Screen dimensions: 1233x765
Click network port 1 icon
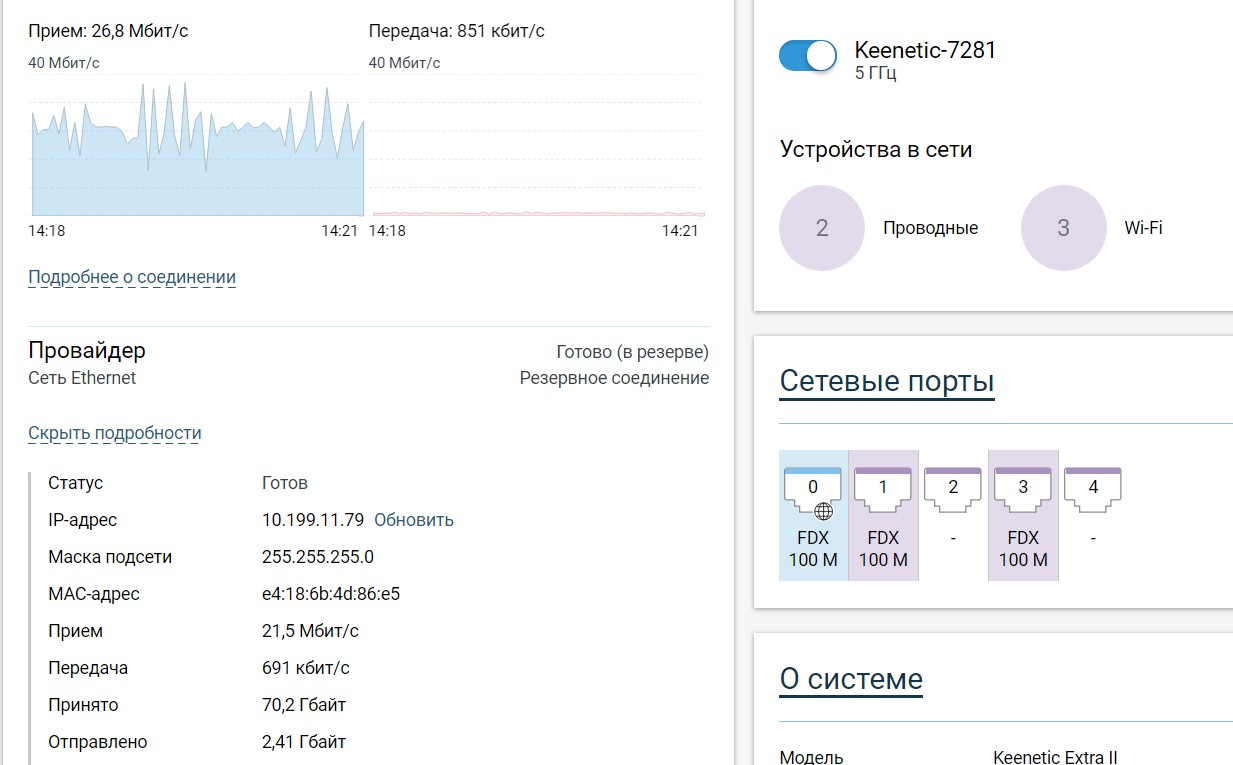tap(883, 487)
